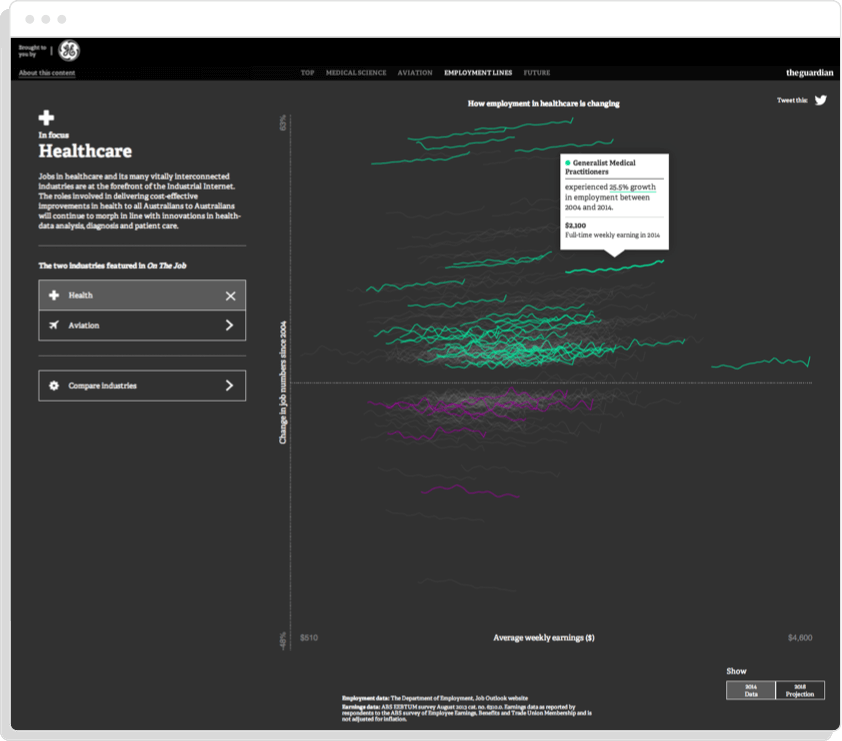
Task: Click the Aviation airplane icon
Action: (x=53, y=326)
